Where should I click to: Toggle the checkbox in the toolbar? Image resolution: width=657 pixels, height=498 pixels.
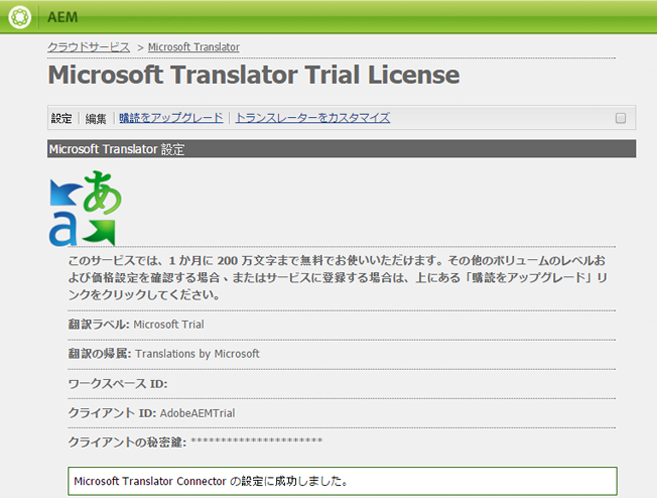point(621,118)
